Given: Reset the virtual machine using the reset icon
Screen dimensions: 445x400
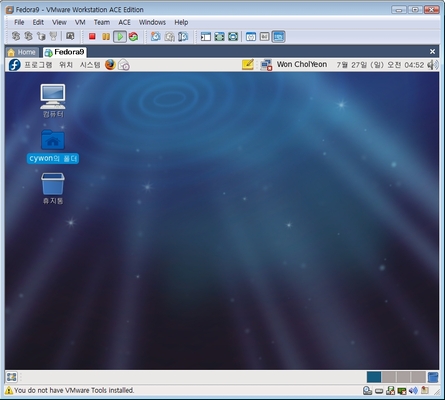Looking at the screenshot, I should [x=134, y=36].
